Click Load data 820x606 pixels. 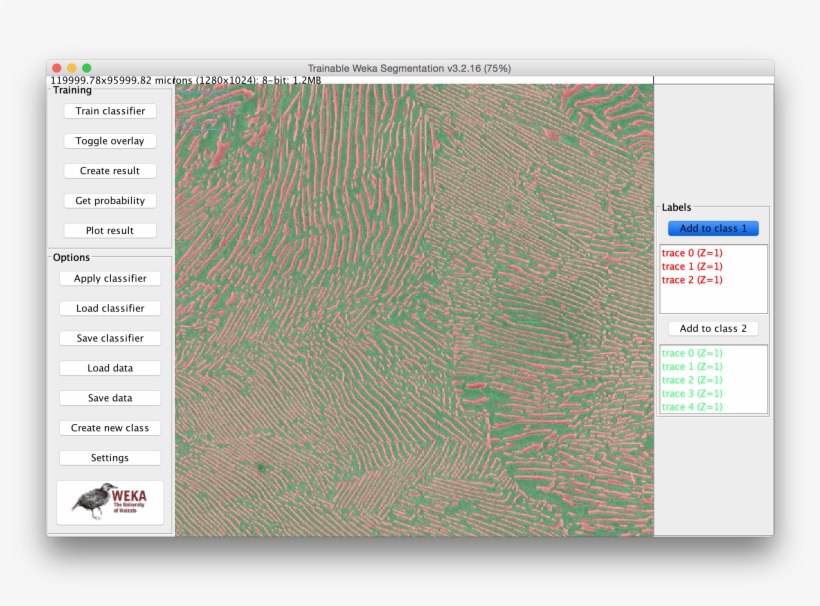pos(109,367)
